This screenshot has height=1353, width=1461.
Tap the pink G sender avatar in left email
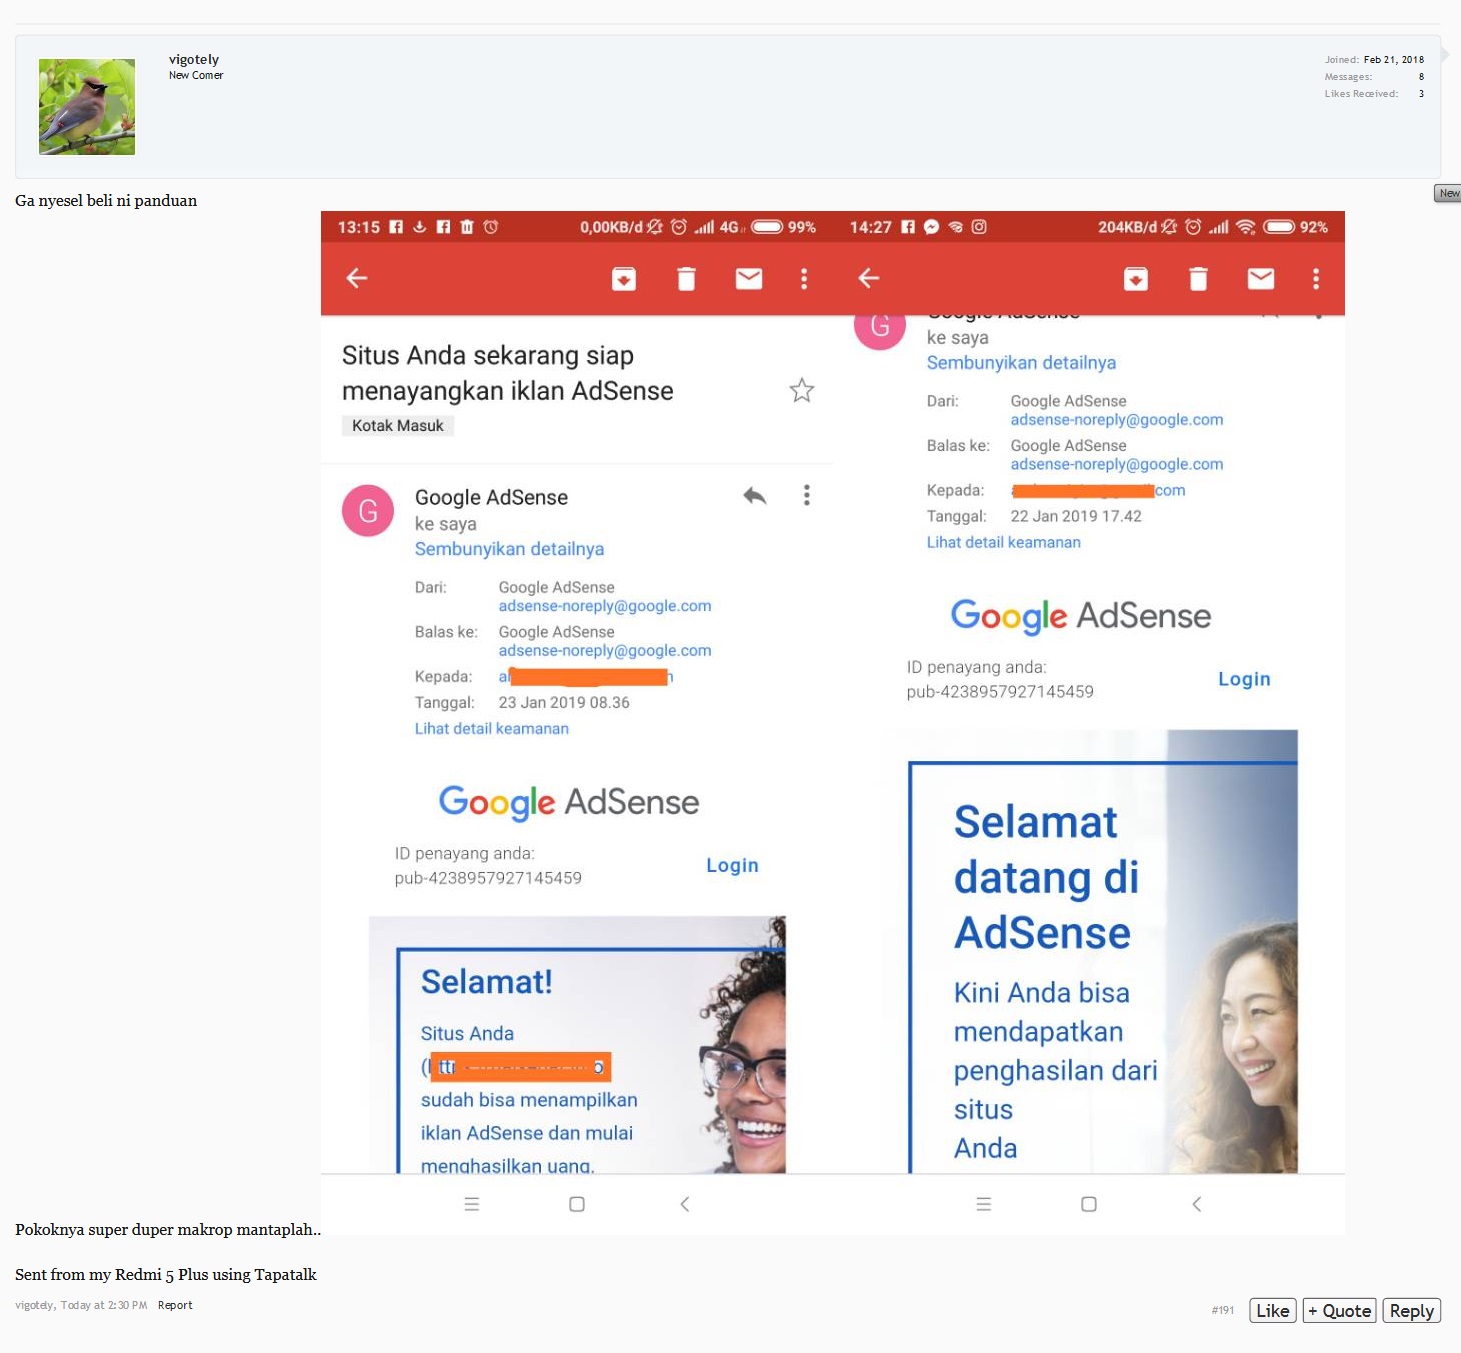(x=368, y=511)
